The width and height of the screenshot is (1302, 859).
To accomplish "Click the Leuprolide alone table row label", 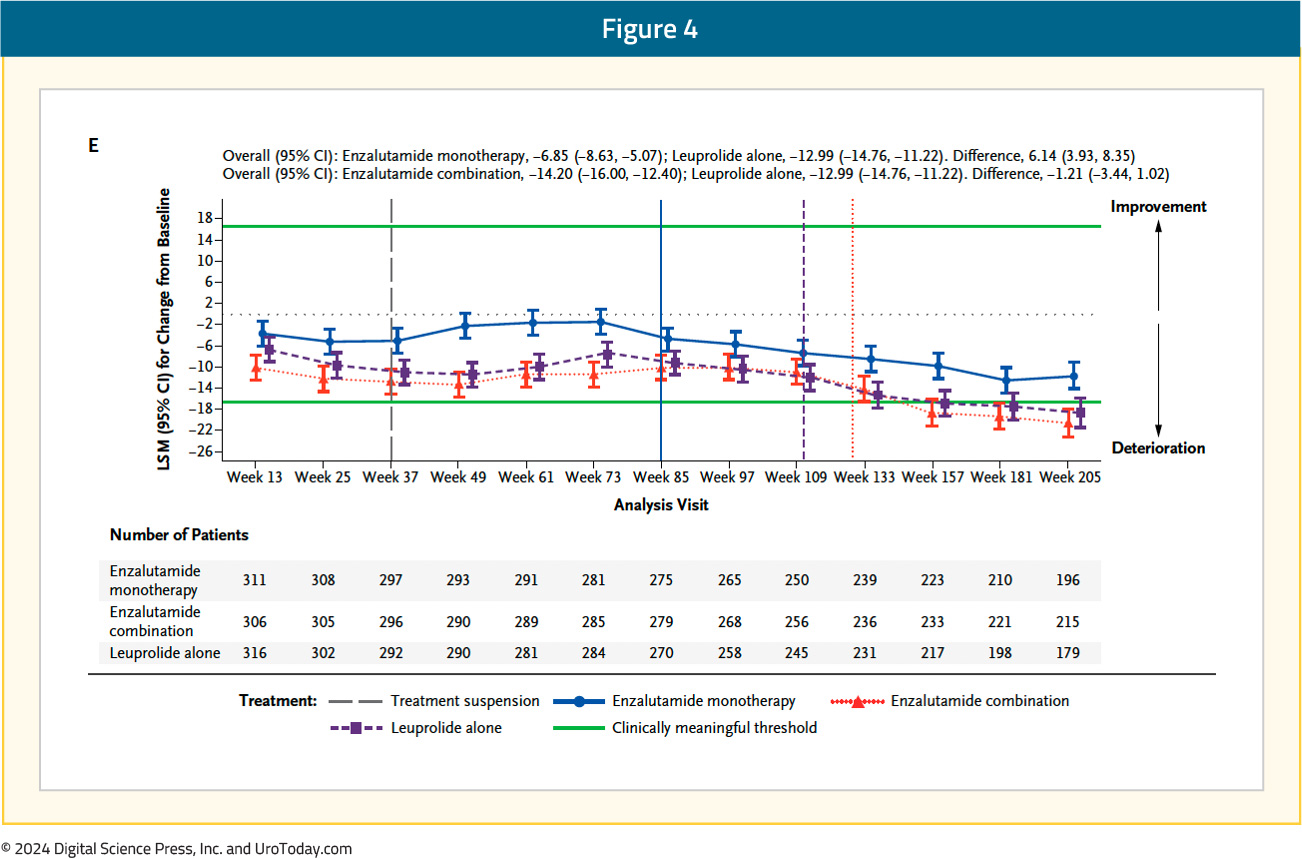I will (164, 653).
